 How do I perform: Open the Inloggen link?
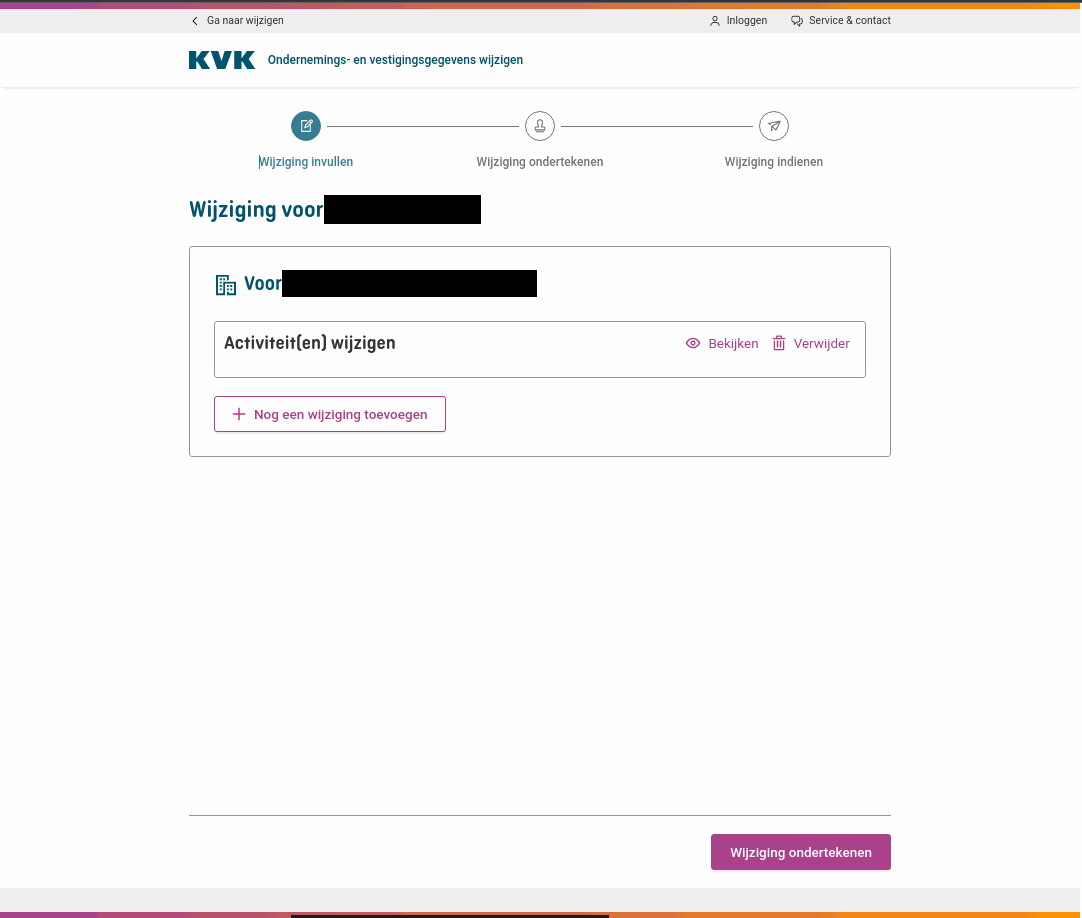pos(746,20)
